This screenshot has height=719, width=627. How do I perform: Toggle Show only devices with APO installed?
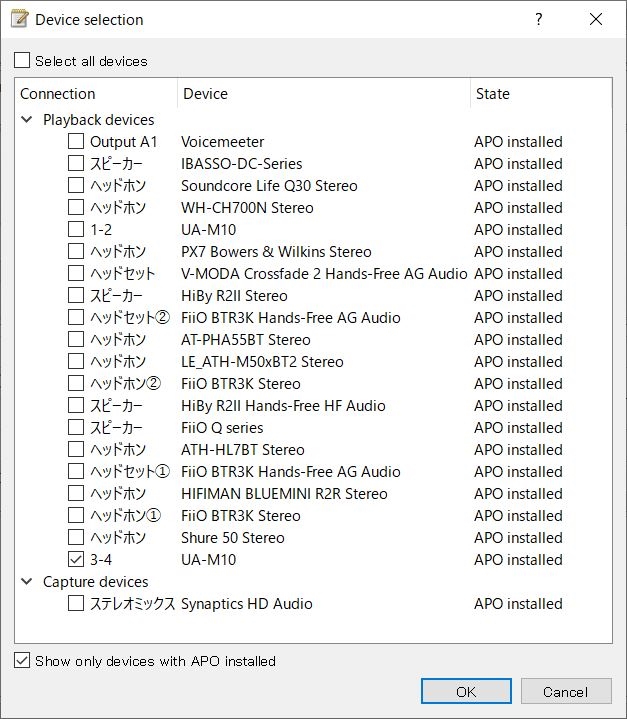(23, 661)
